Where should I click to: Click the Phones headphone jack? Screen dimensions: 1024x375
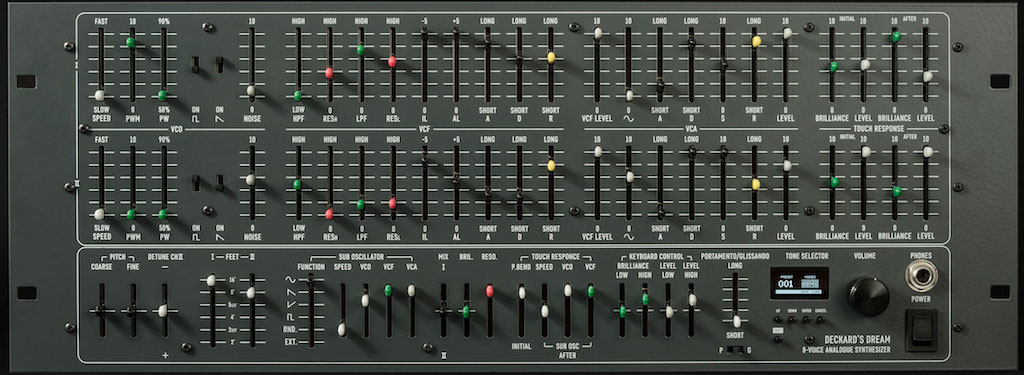[921, 276]
